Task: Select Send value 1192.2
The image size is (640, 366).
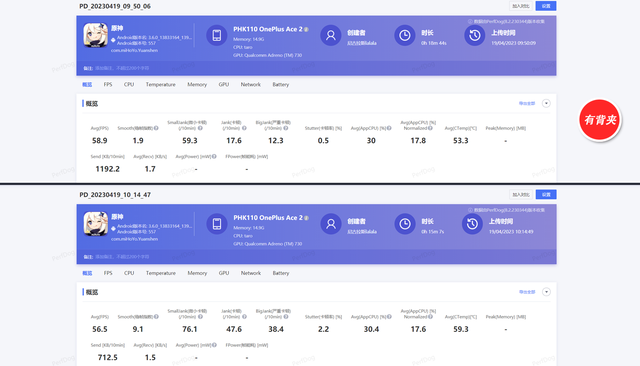Action: point(107,169)
